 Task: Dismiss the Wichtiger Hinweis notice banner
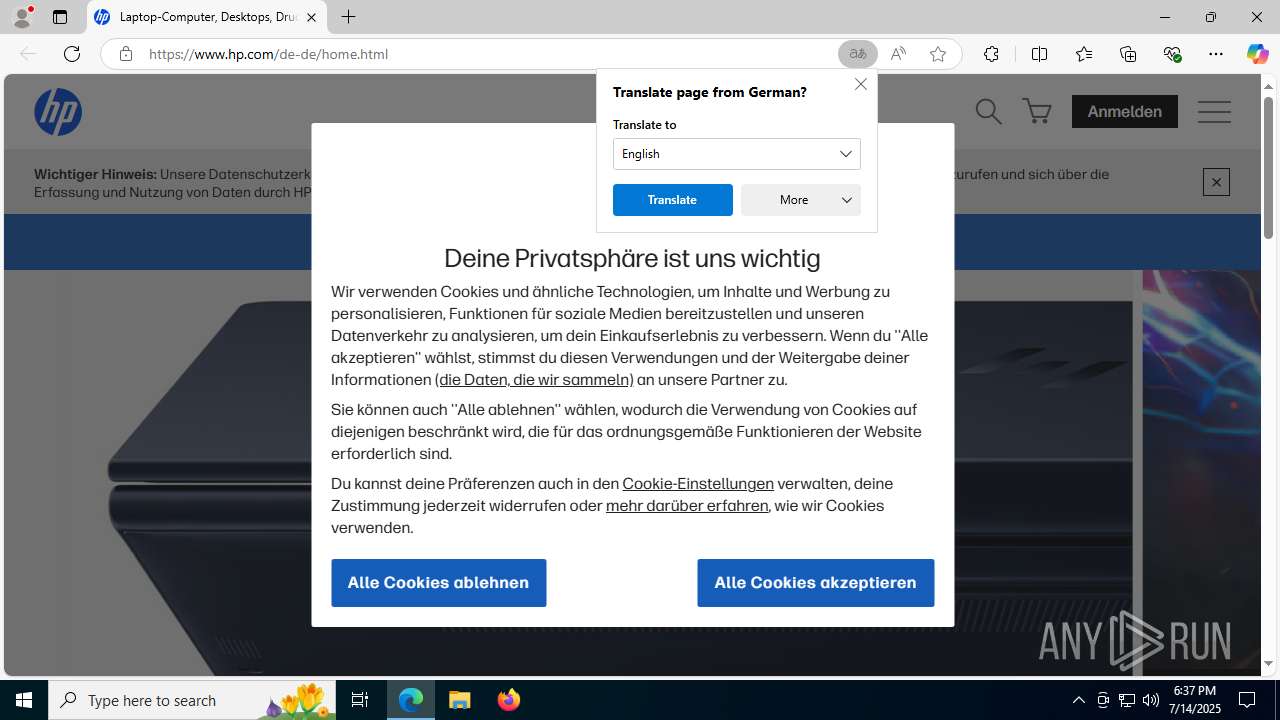coord(1216,182)
